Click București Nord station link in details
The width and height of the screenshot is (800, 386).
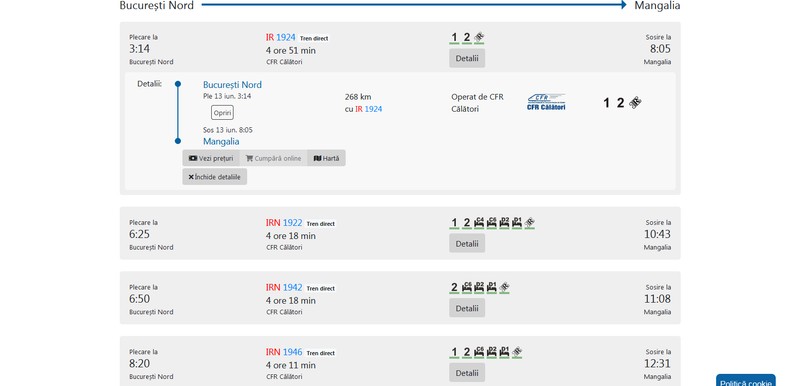coord(232,85)
